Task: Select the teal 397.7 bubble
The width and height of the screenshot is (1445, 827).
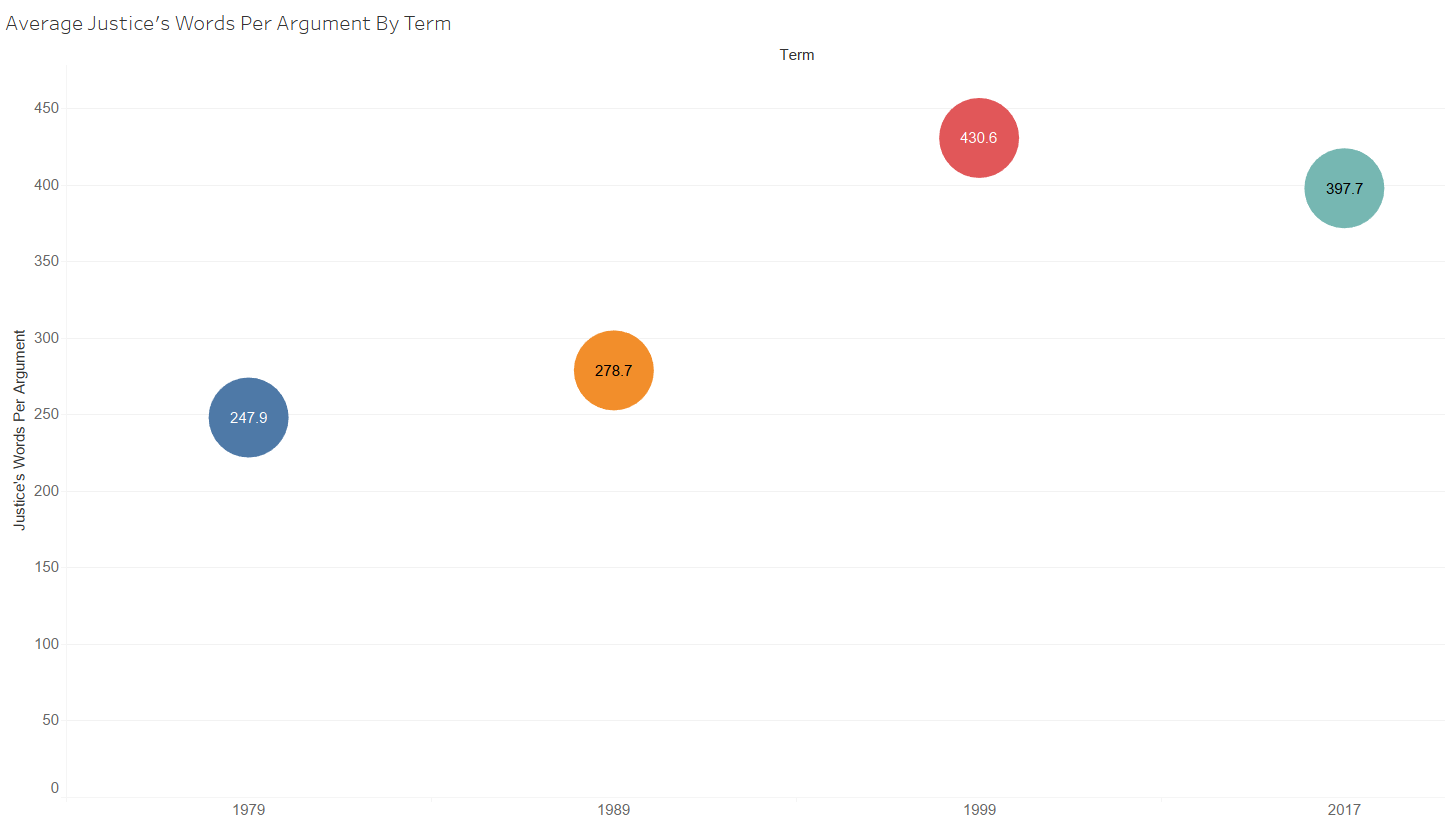Action: [x=1344, y=188]
